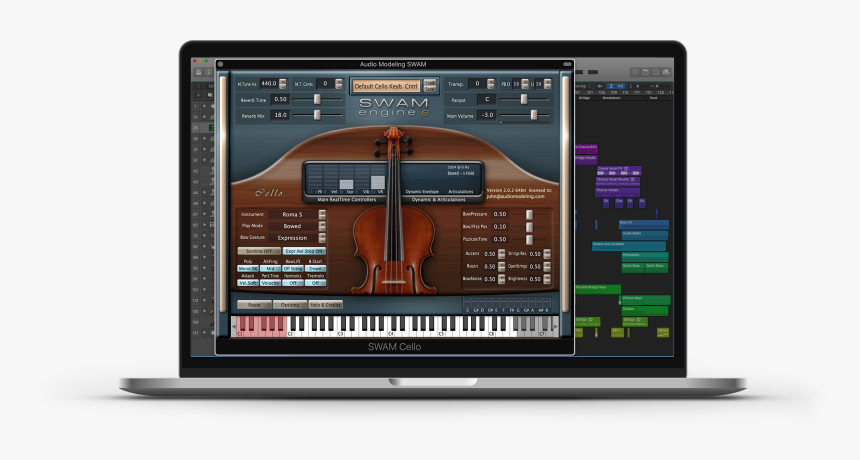Screen dimensions: 860x460
Task: Click the Main Volume slider handle
Action: coord(534,115)
